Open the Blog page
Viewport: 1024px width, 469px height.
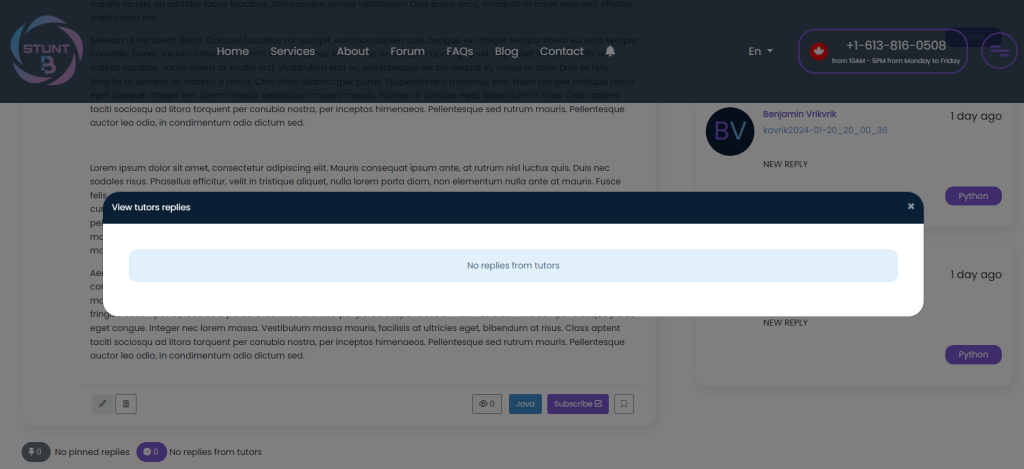click(506, 51)
